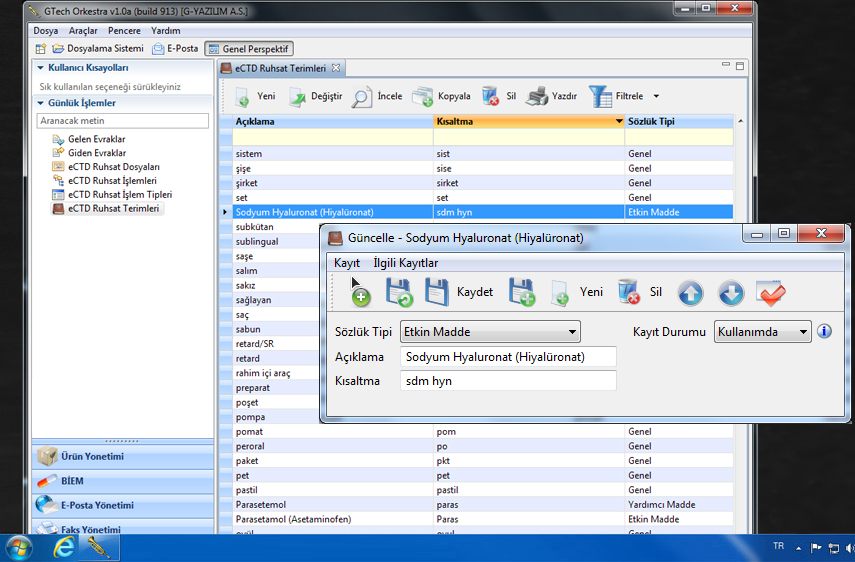The height and width of the screenshot is (562, 855).
Task: Click the move down arrow icon in dialog
Action: (731, 293)
